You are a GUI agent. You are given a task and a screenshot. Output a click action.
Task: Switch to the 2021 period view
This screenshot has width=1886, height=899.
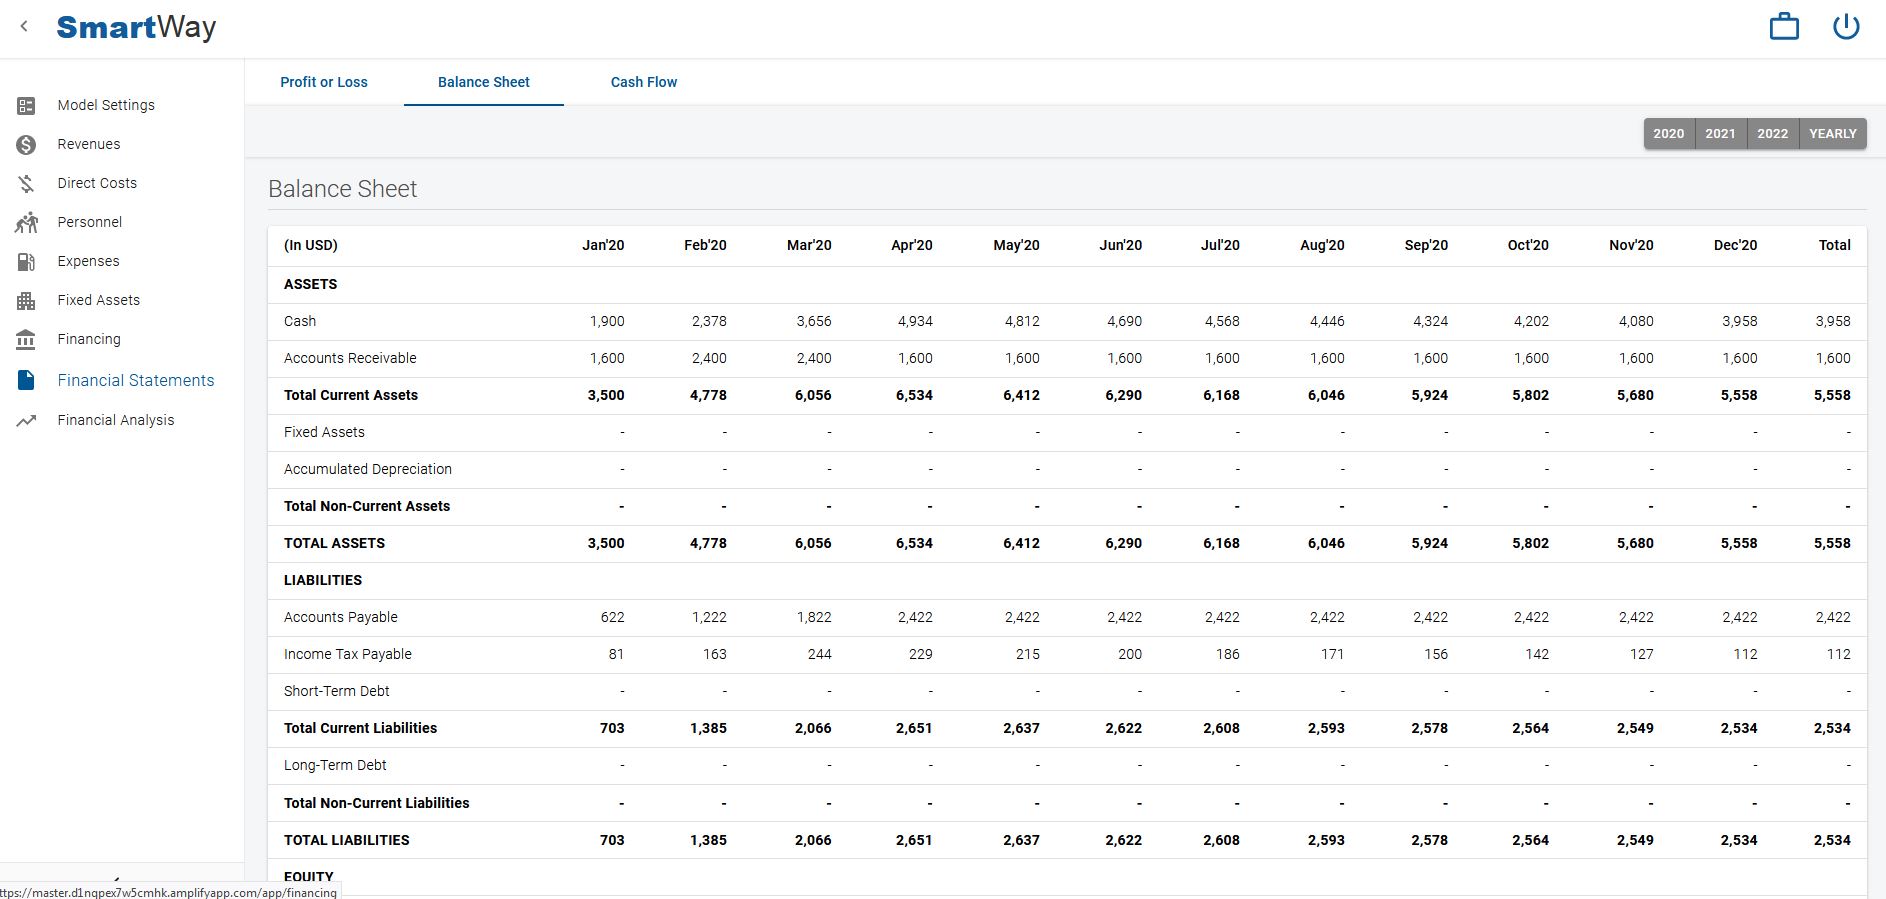coord(1720,133)
